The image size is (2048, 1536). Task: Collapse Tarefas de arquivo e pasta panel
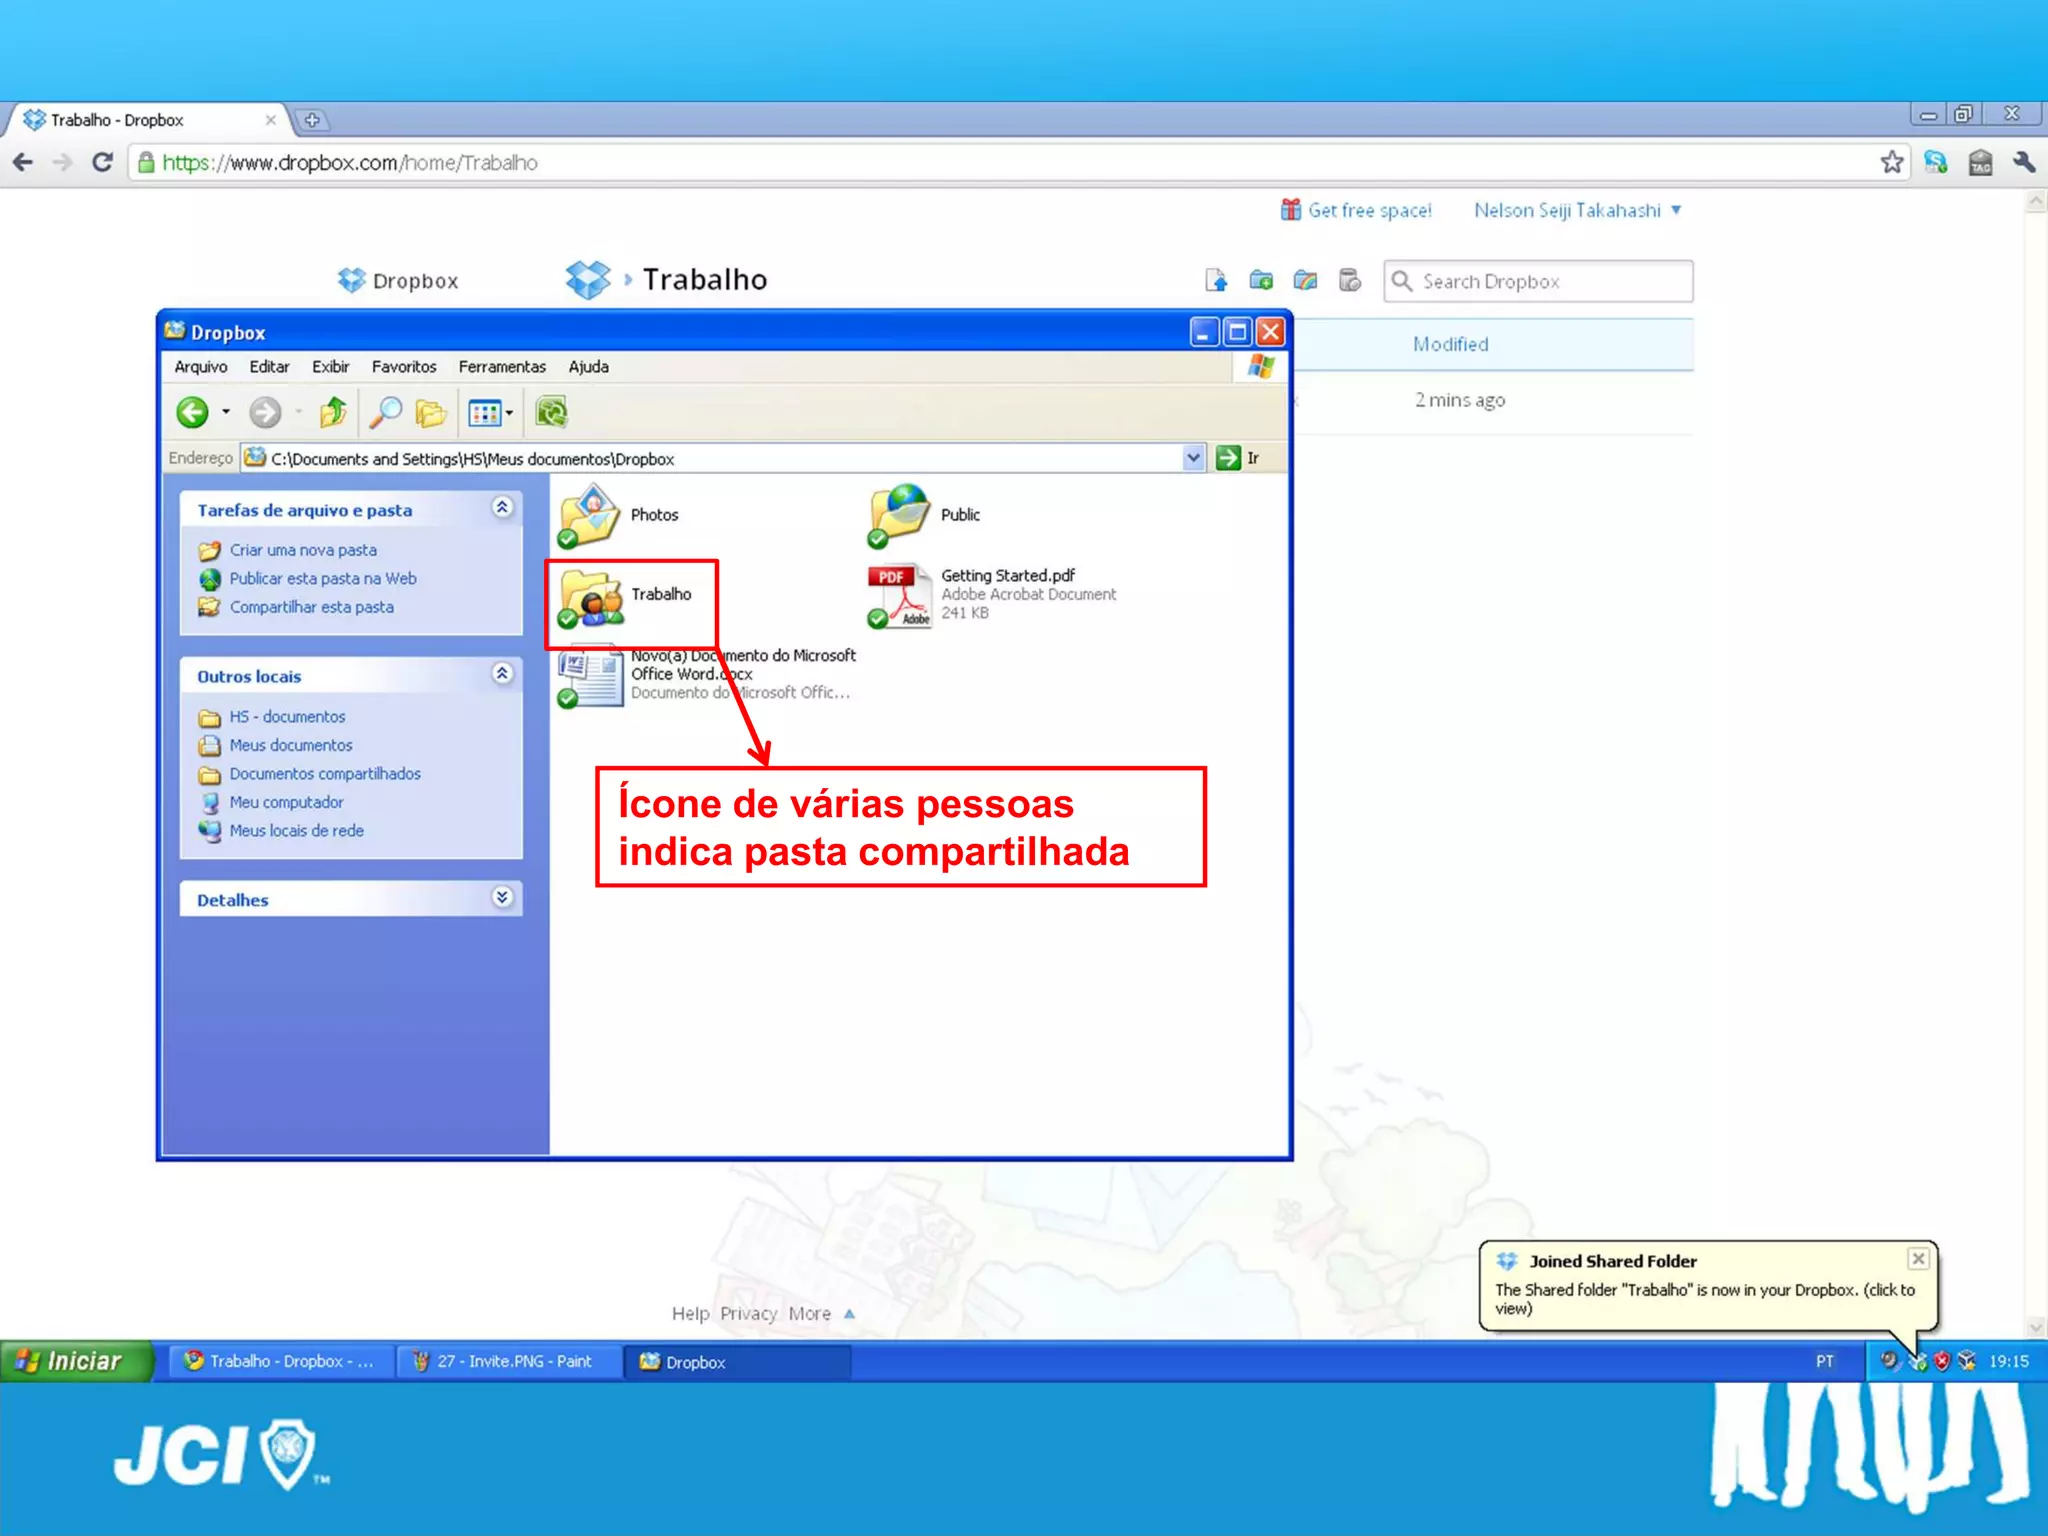click(x=502, y=508)
